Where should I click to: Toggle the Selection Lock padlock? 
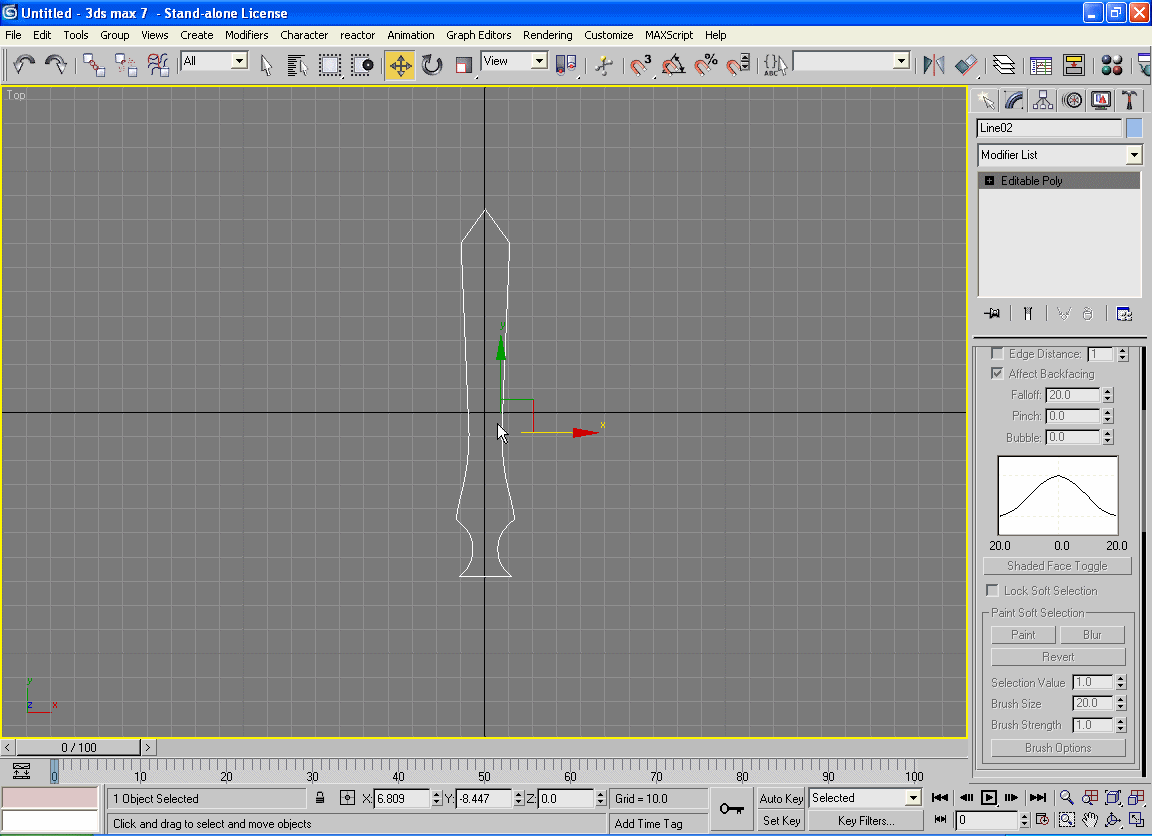coord(320,798)
